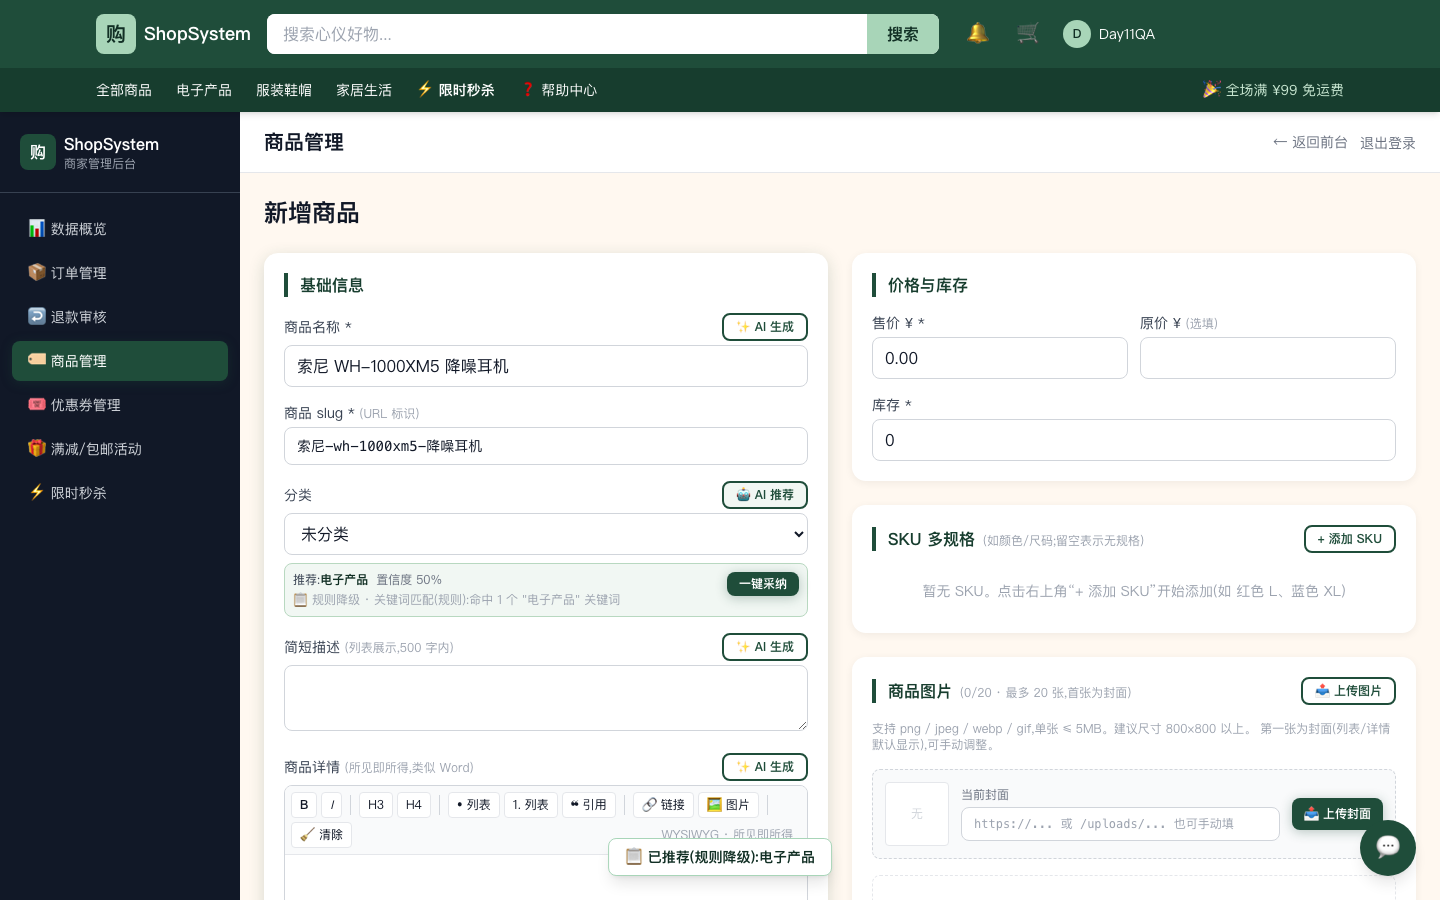This screenshot has height=900, width=1440.
Task: Click the empty cover thumbnail
Action: (x=917, y=814)
